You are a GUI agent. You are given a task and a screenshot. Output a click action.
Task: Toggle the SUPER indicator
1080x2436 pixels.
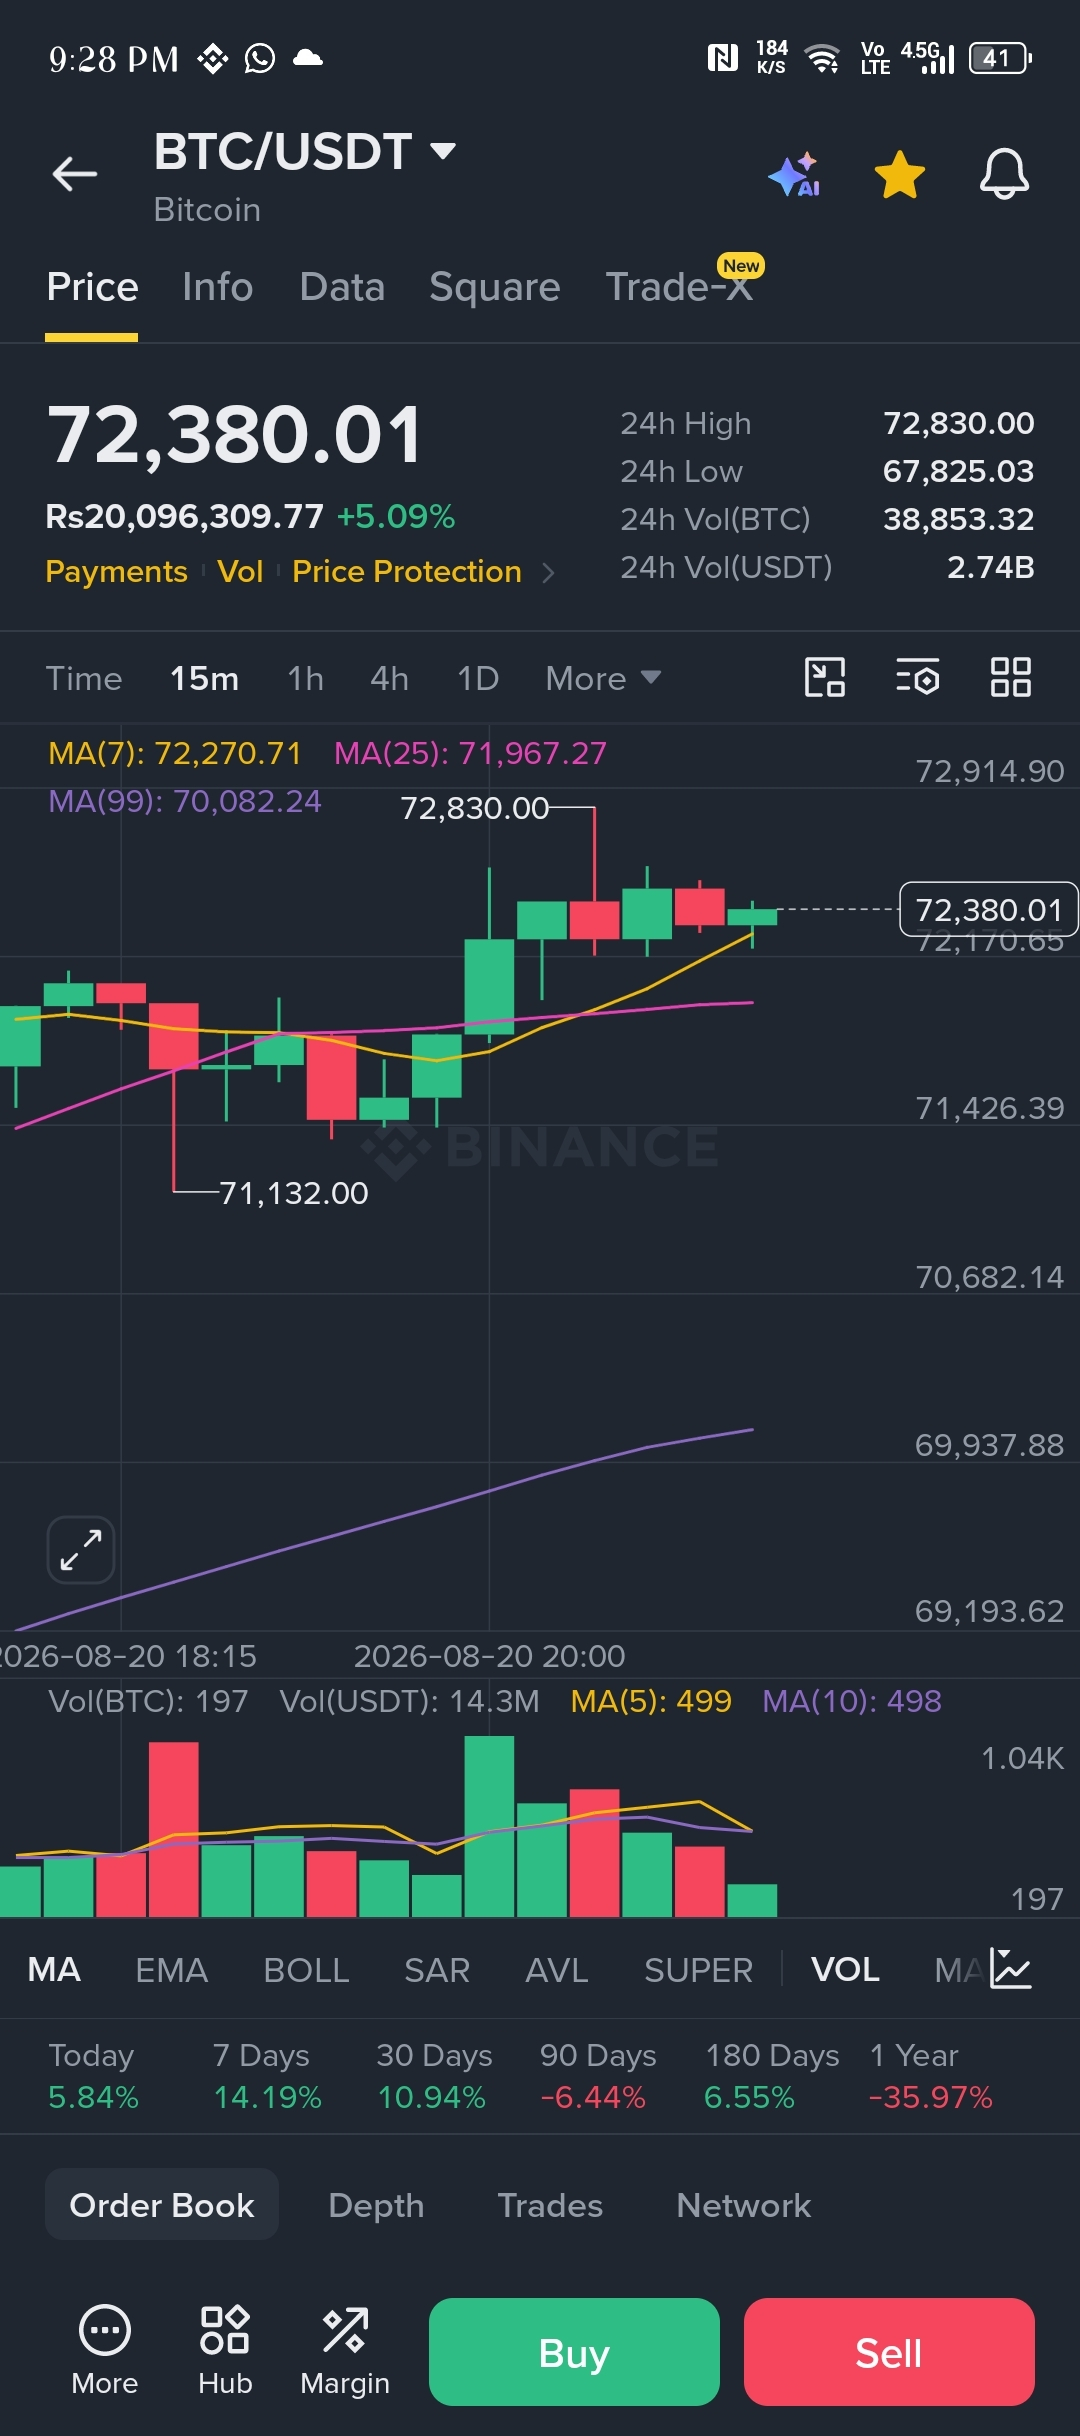click(x=698, y=1969)
